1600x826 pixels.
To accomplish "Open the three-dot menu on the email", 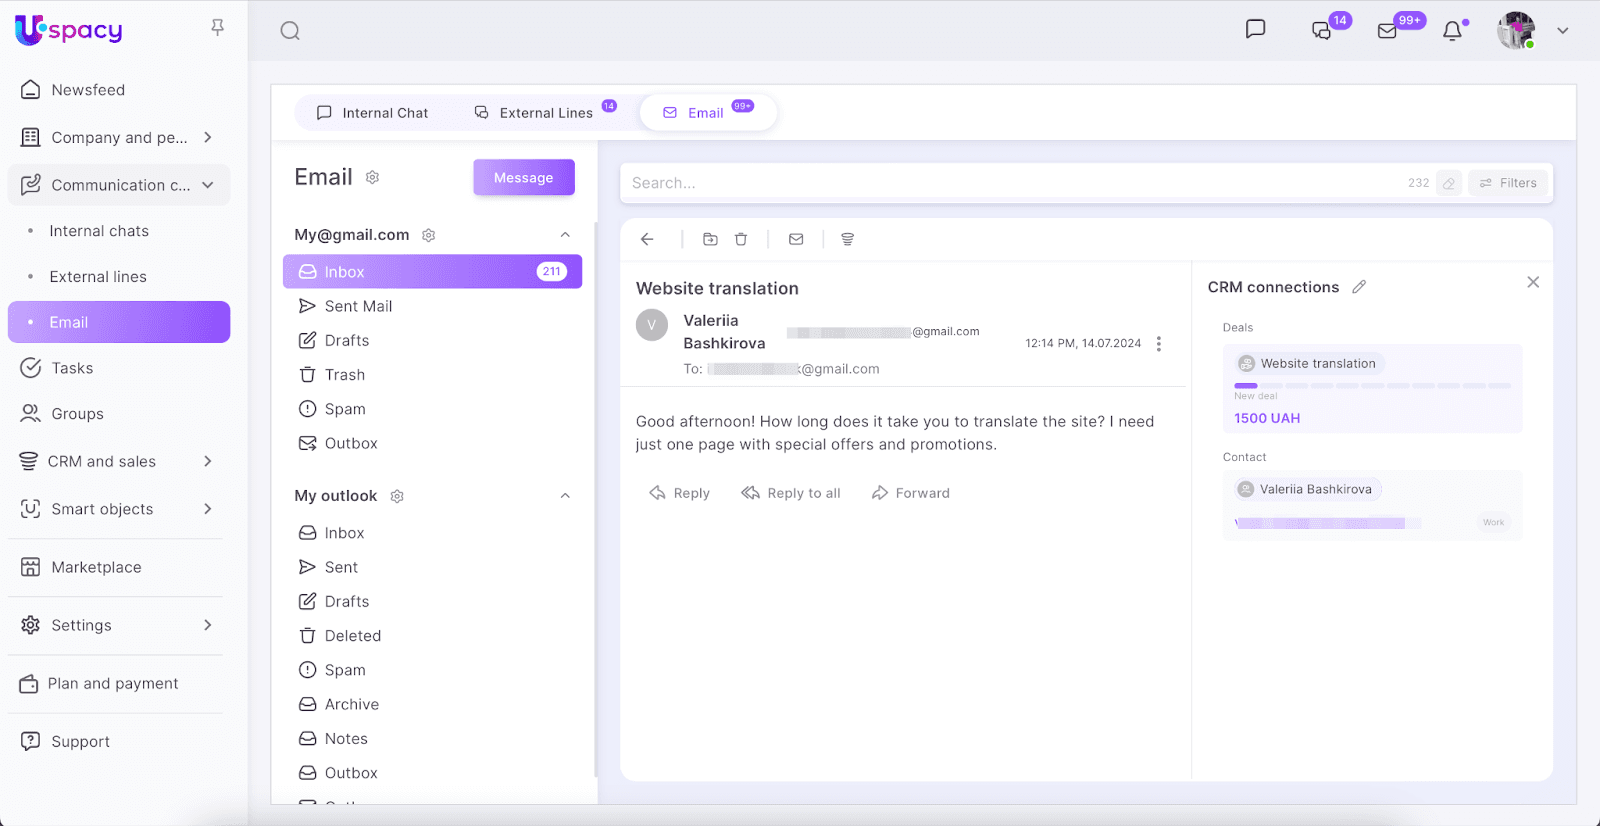I will pos(1159,344).
